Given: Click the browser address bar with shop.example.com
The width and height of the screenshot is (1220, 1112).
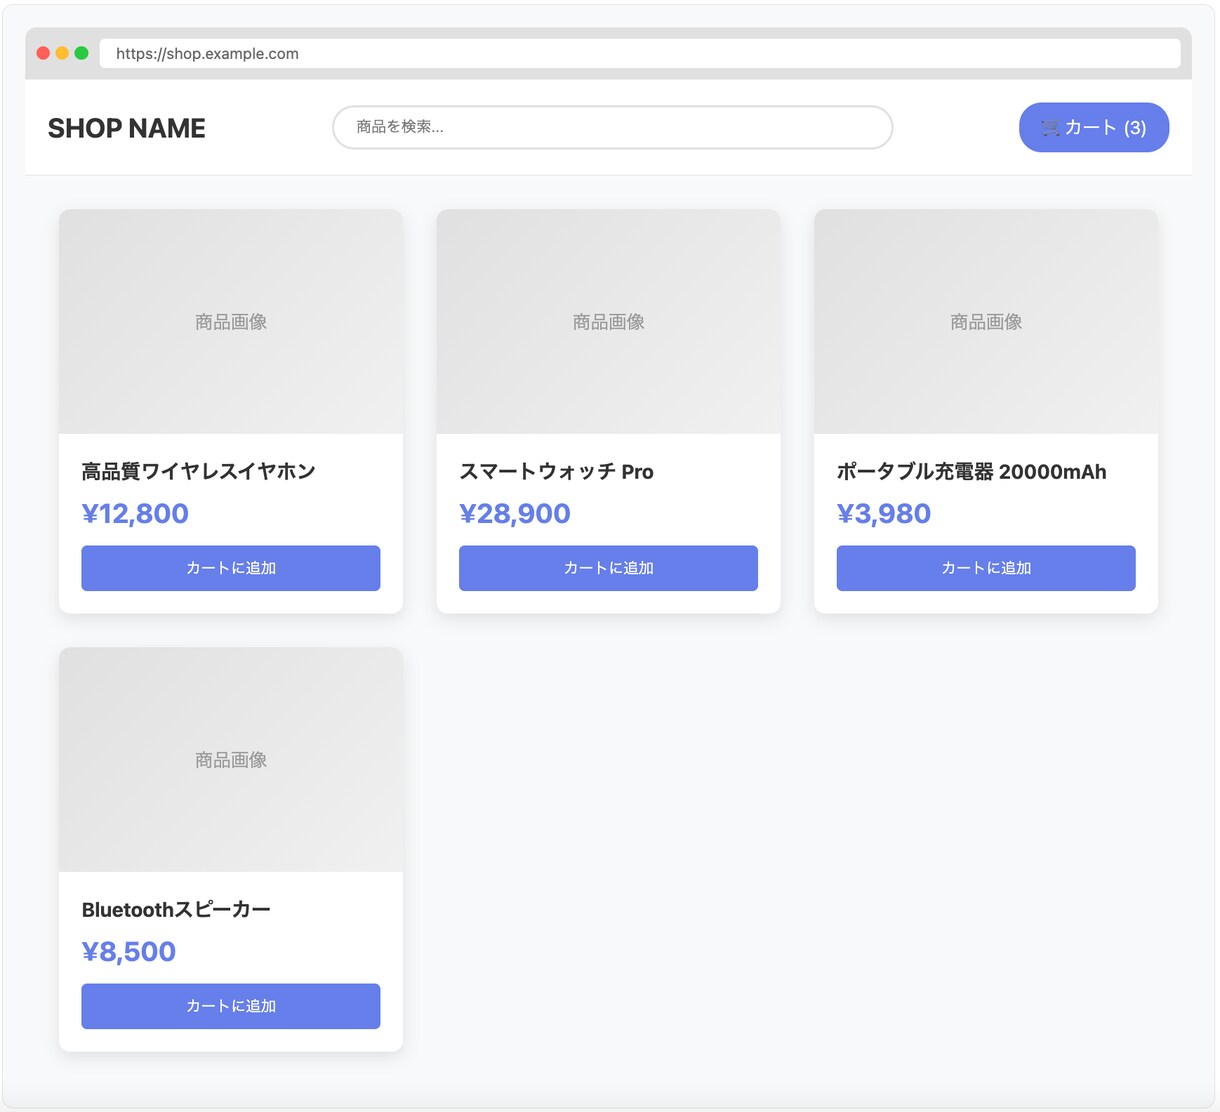Looking at the screenshot, I should [640, 53].
